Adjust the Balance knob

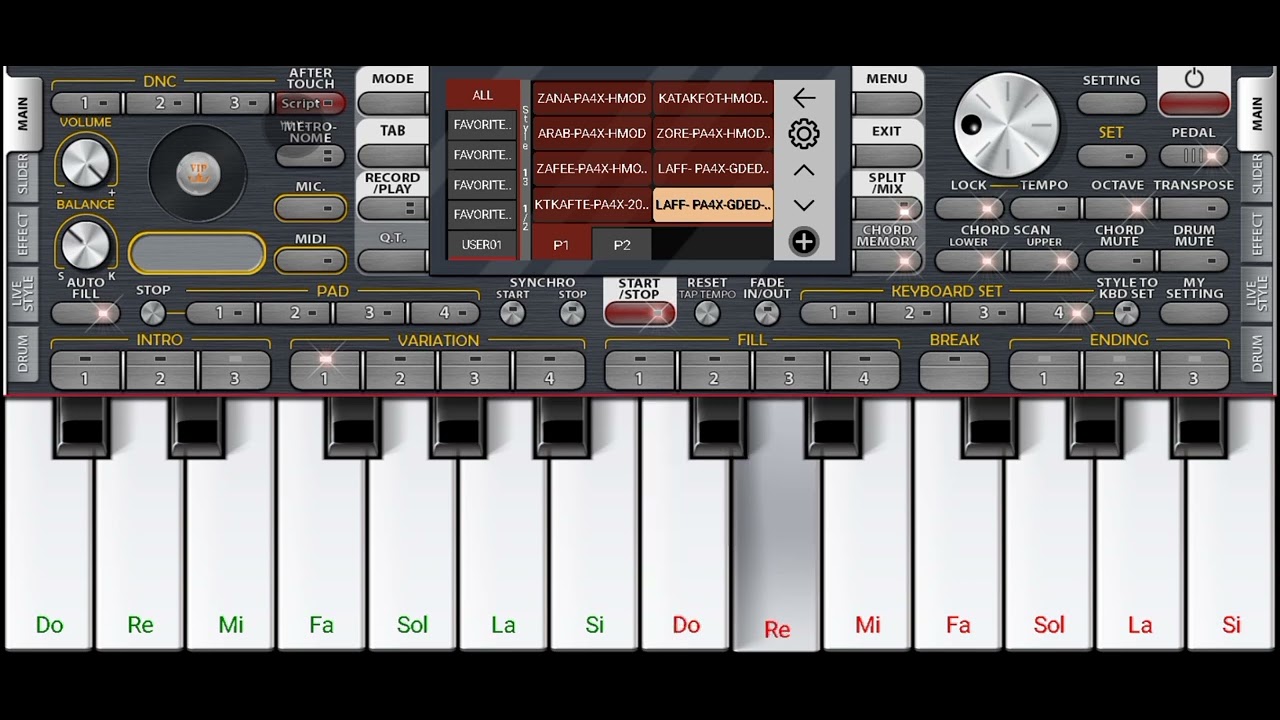[x=85, y=244]
